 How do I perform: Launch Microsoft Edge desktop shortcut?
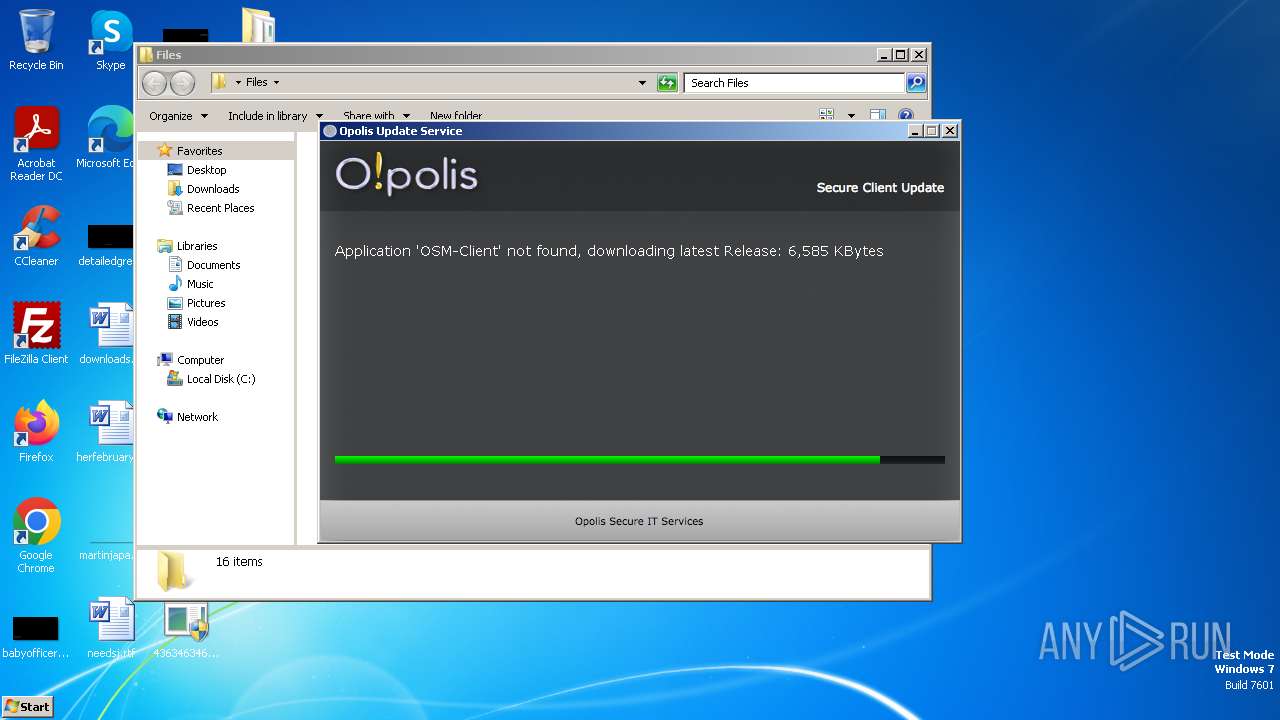pyautogui.click(x=108, y=138)
